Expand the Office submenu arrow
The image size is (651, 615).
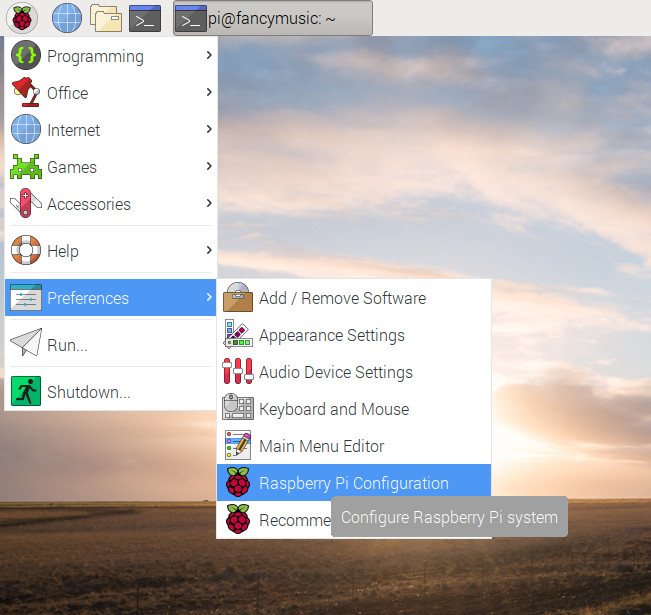pos(209,92)
